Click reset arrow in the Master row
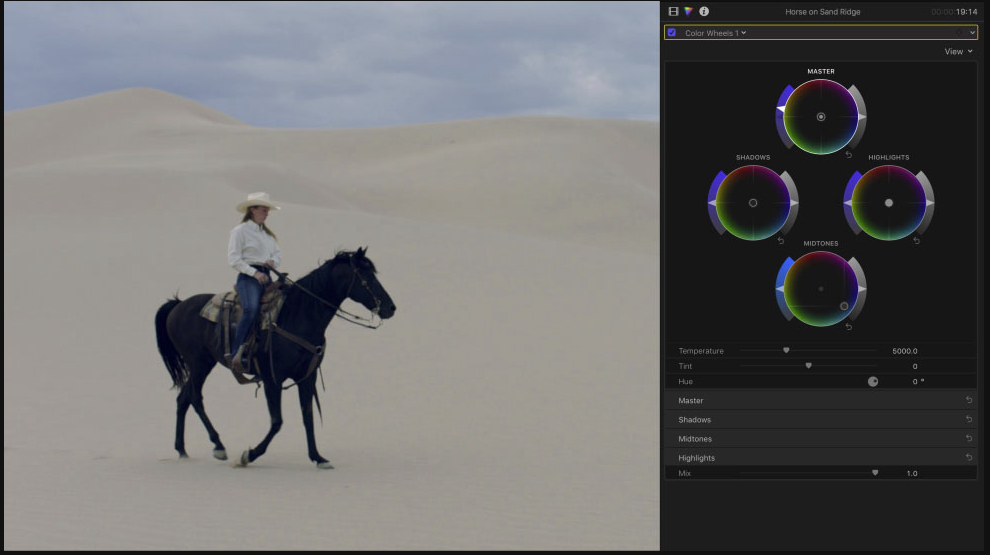Image resolution: width=990 pixels, height=555 pixels. (968, 400)
